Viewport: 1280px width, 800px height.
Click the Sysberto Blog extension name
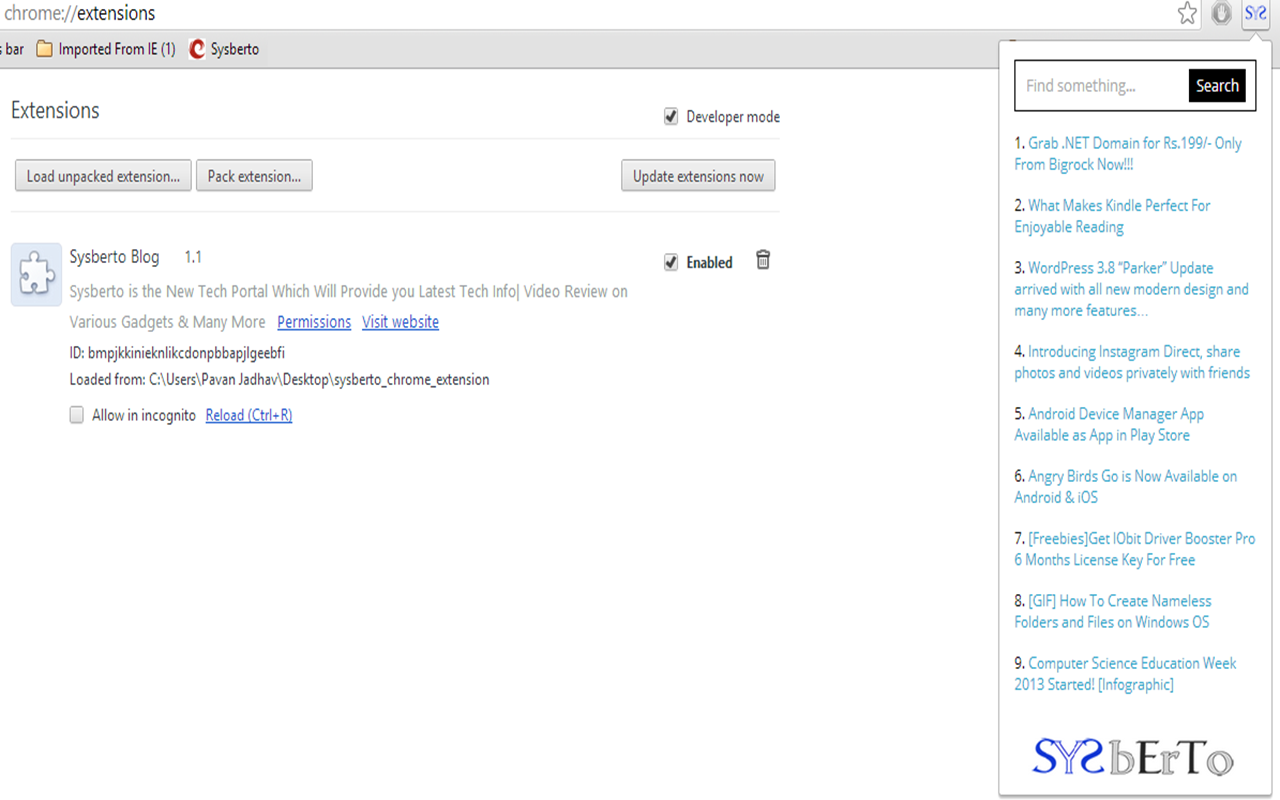click(114, 257)
